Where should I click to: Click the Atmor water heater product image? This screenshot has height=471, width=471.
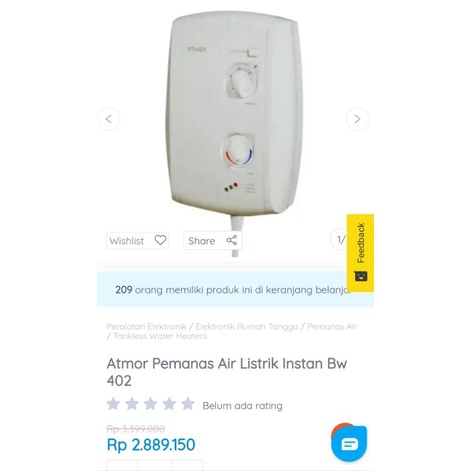pos(233,115)
